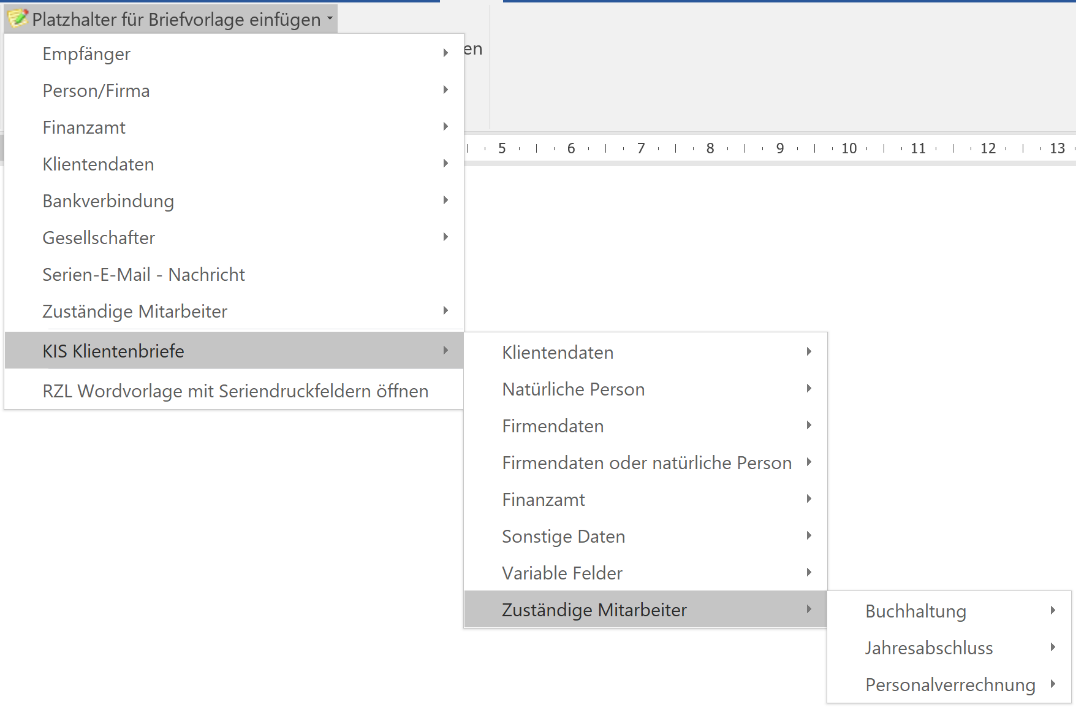
Task: Open Finanzamt in the first menu
Action: click(x=84, y=128)
